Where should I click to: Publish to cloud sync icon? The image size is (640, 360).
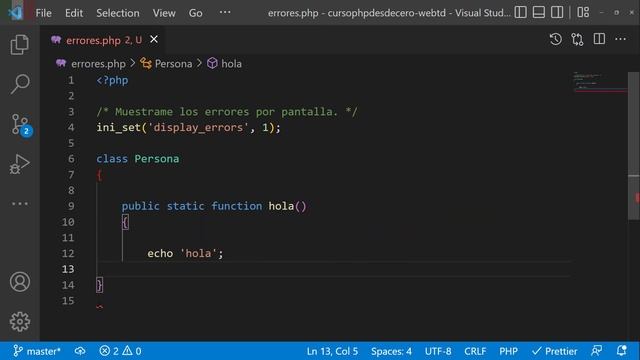(80, 351)
